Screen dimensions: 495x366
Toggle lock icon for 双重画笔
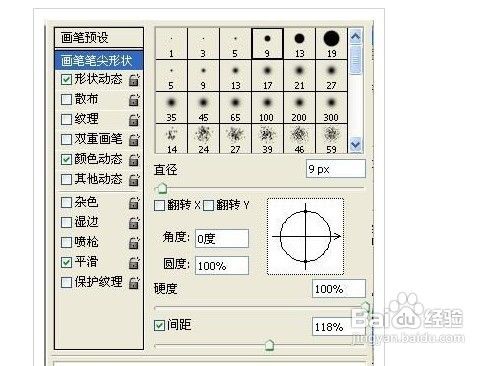[134, 140]
